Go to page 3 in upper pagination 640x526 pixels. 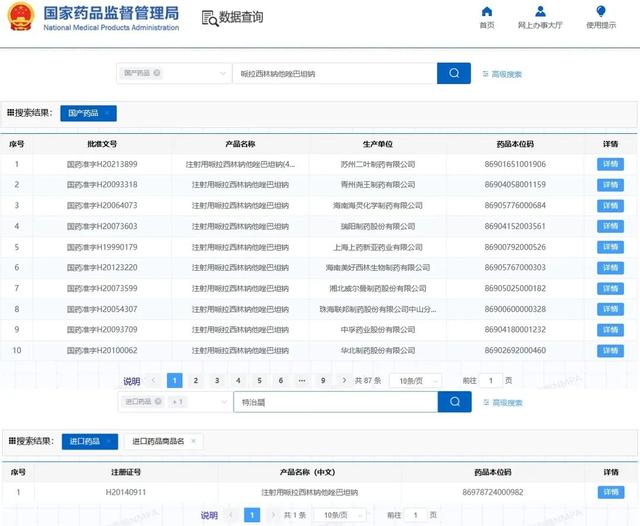click(217, 380)
